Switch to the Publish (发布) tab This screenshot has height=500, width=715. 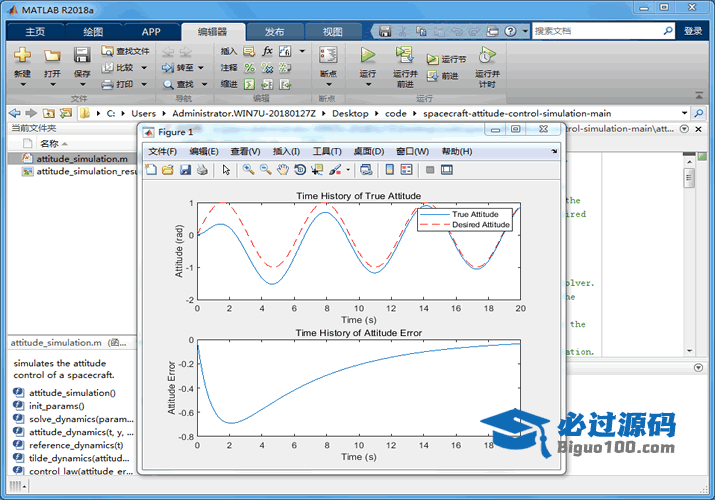pyautogui.click(x=275, y=31)
